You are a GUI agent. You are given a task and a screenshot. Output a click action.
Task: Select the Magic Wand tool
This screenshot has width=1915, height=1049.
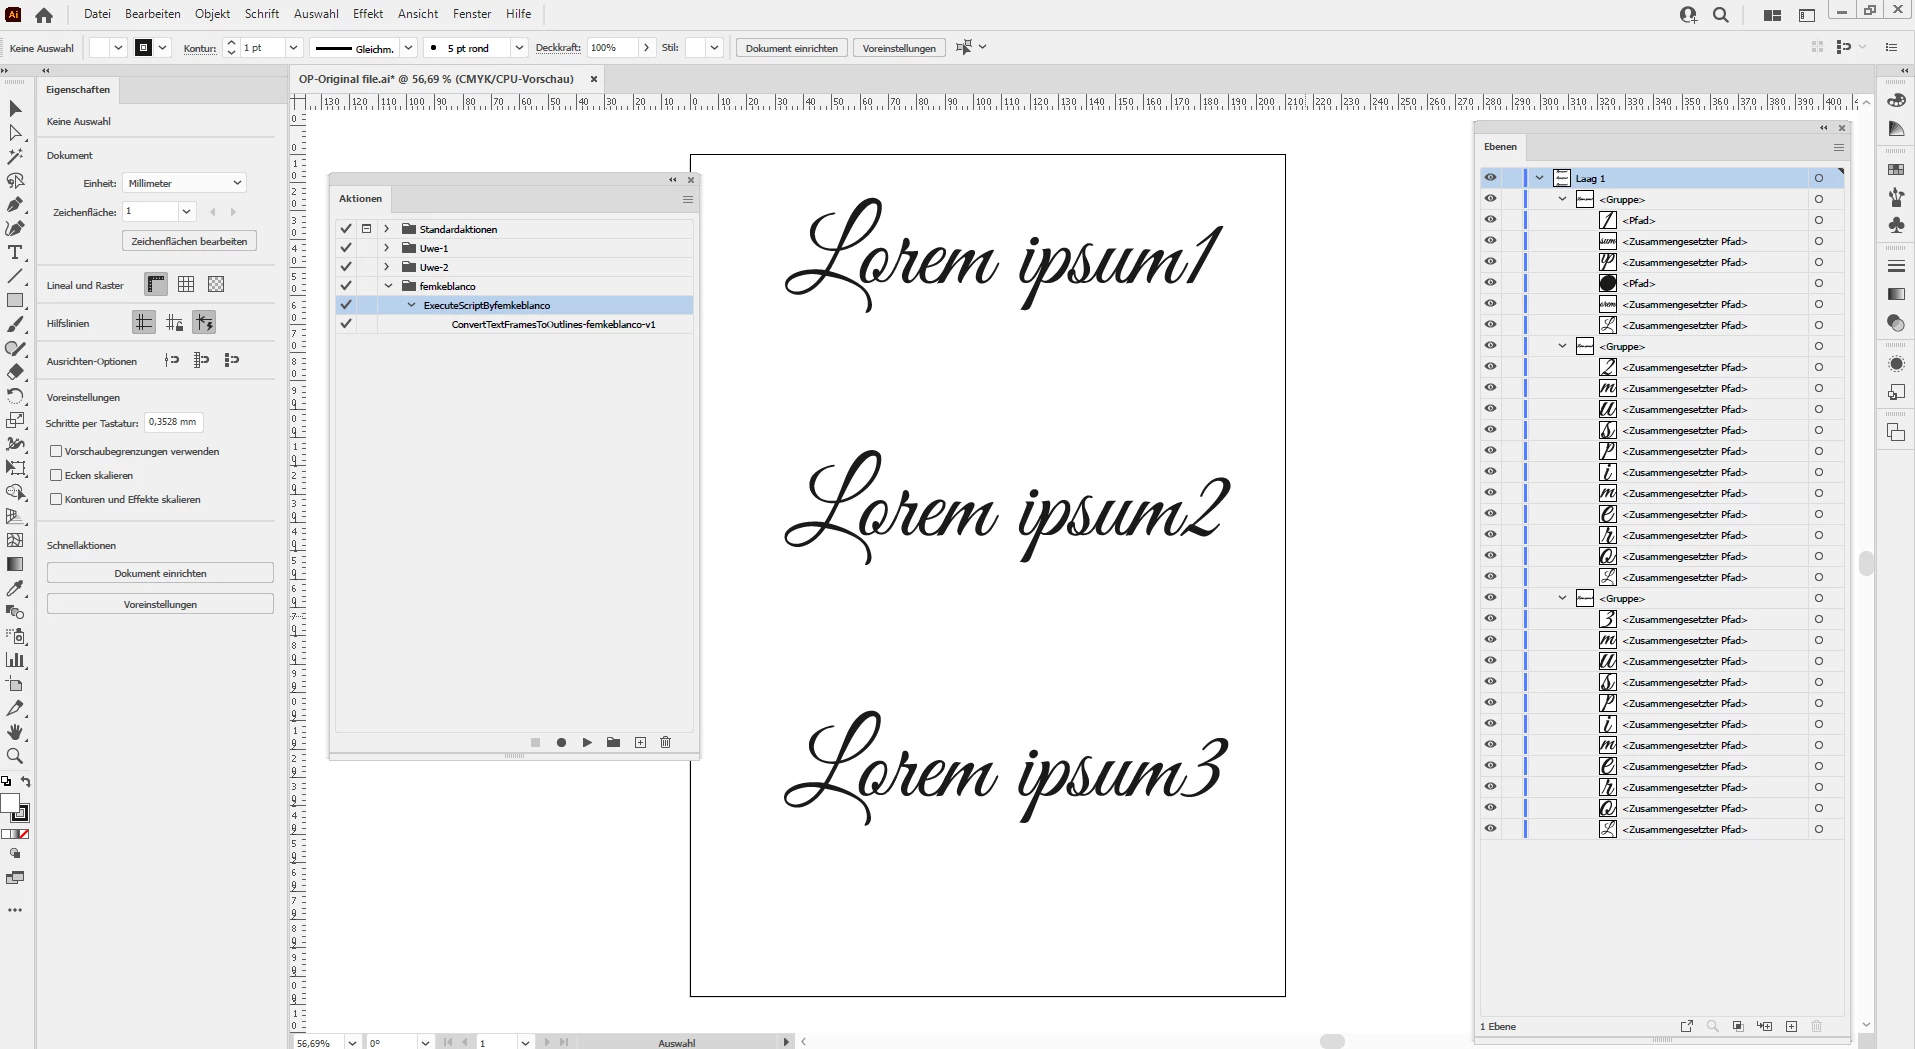pyautogui.click(x=15, y=156)
